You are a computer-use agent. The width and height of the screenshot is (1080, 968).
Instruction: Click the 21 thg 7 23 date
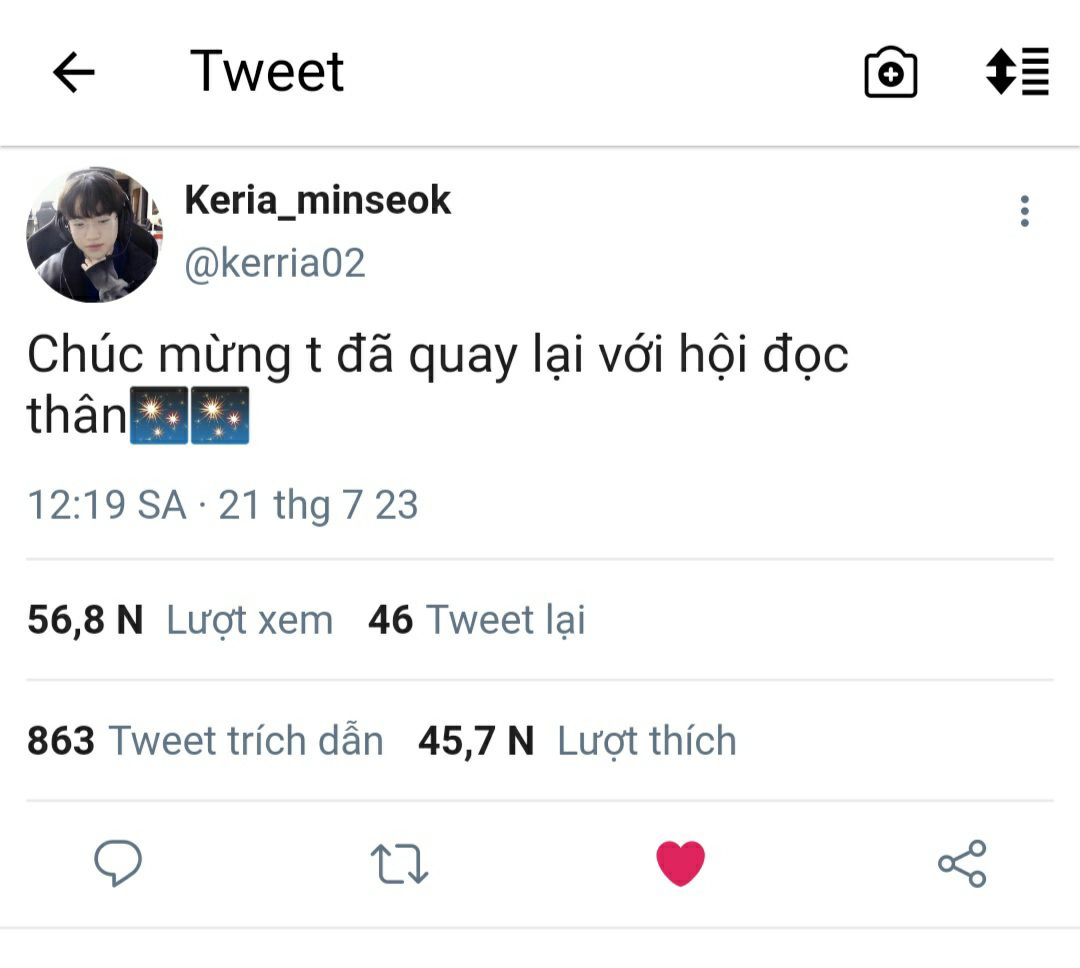click(318, 505)
